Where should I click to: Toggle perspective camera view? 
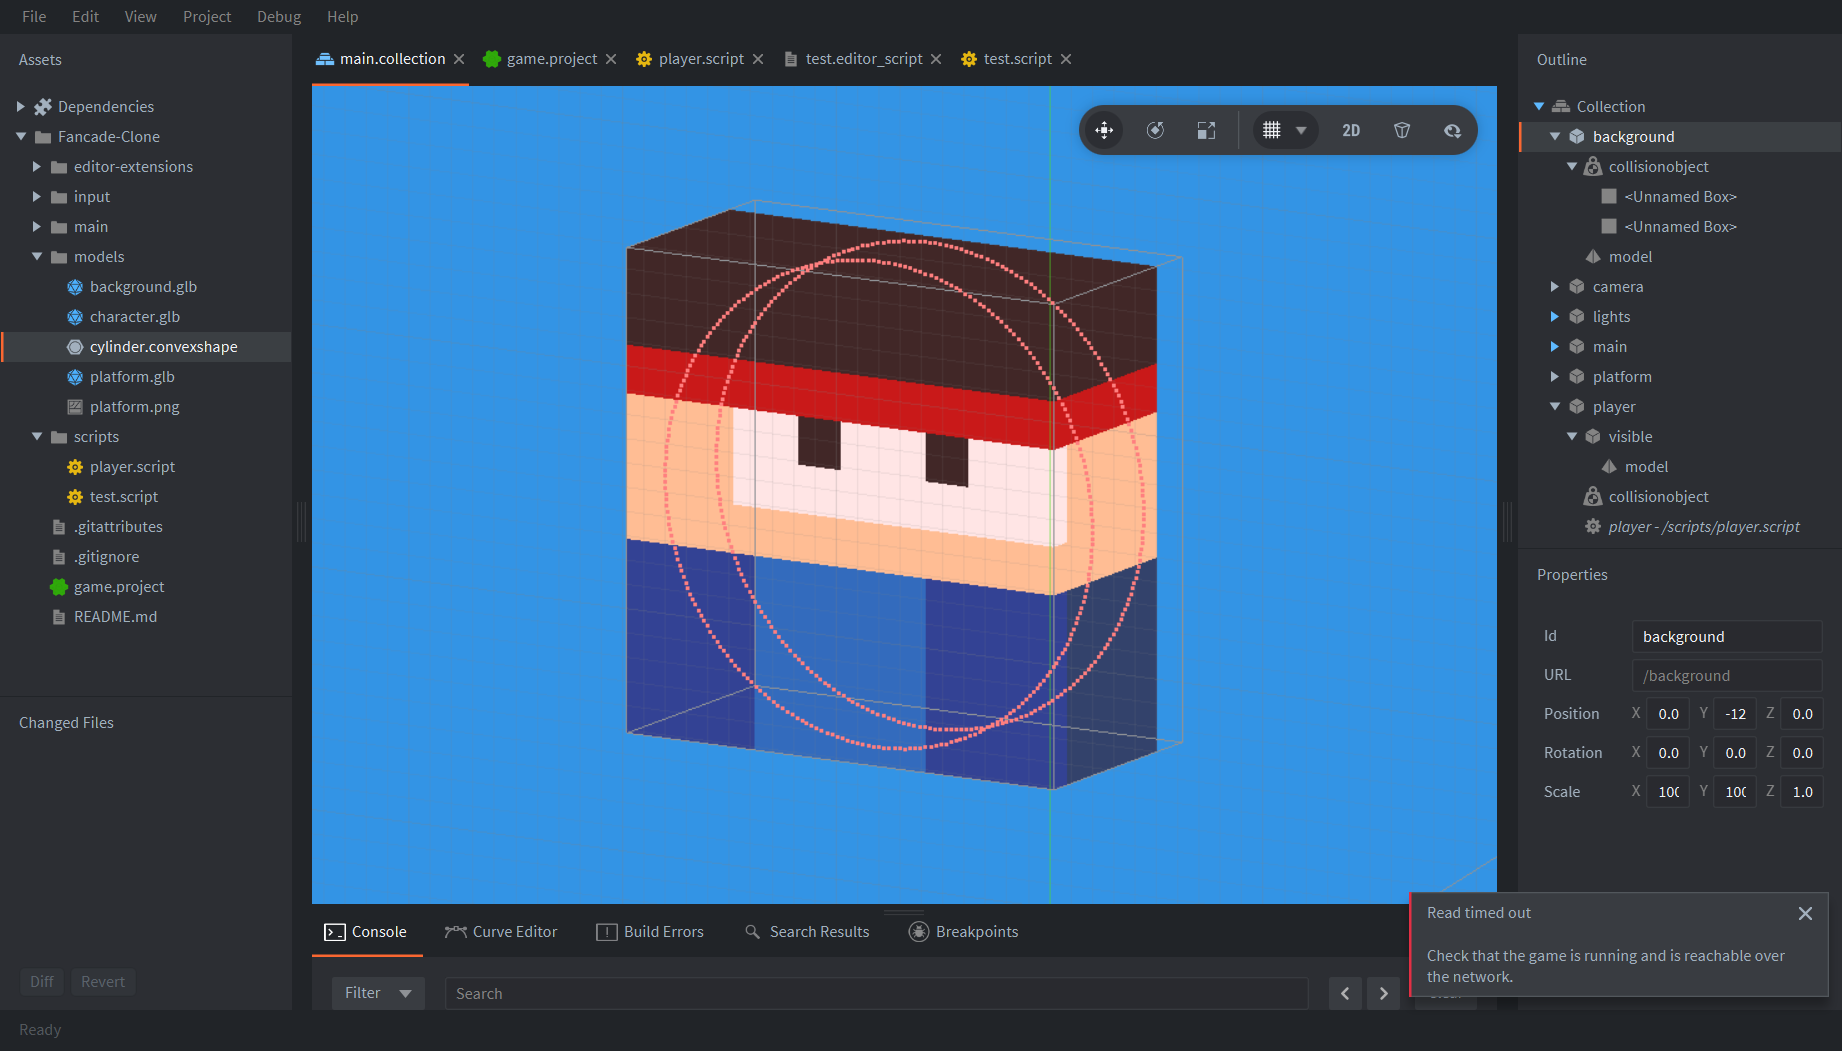pyautogui.click(x=1402, y=130)
